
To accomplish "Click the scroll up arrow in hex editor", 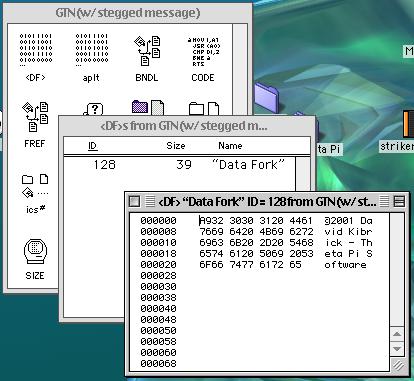I will point(397,334).
